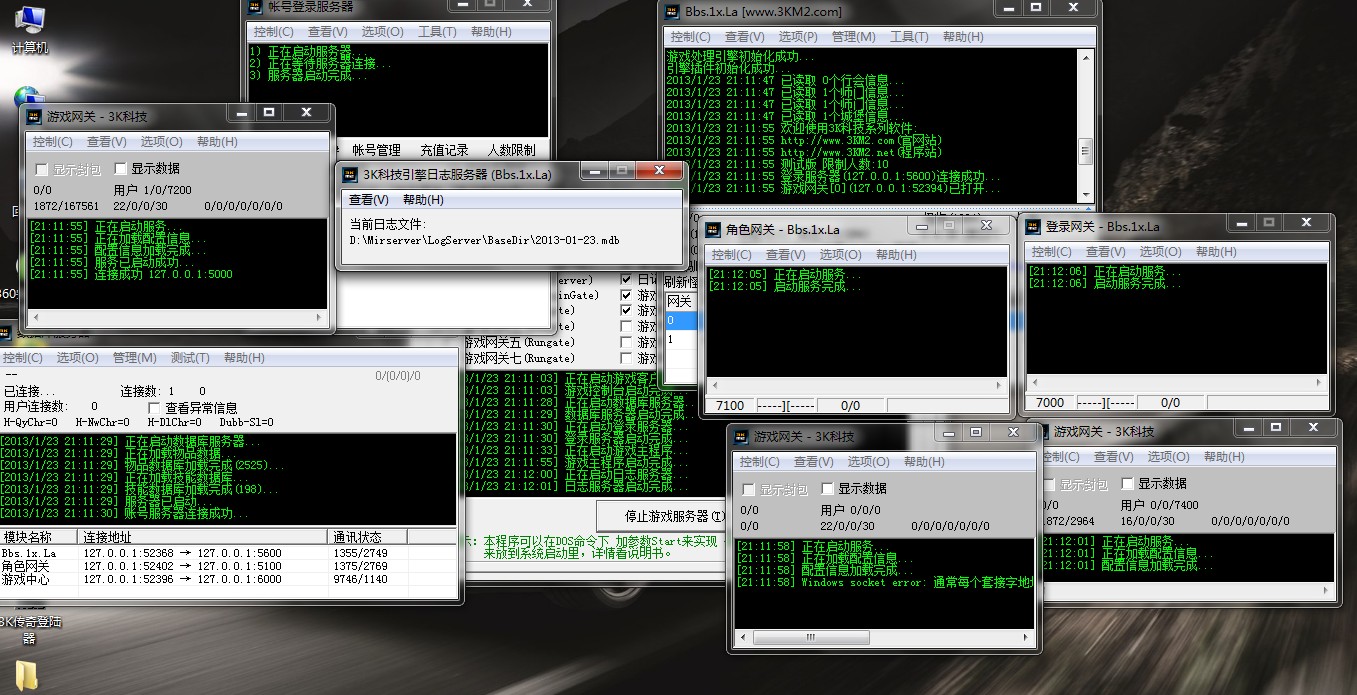Click scroll-right arrow in socket error 游戏网关 window
The width and height of the screenshot is (1357, 695).
tap(1025, 637)
